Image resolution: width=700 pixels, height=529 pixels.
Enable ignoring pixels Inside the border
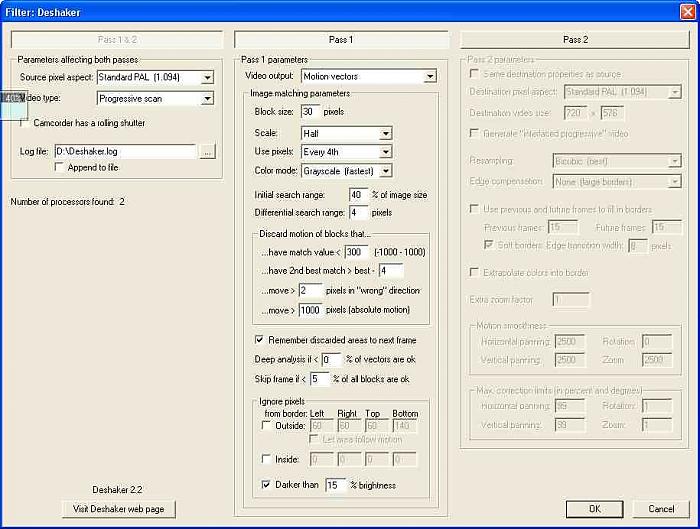point(265,459)
